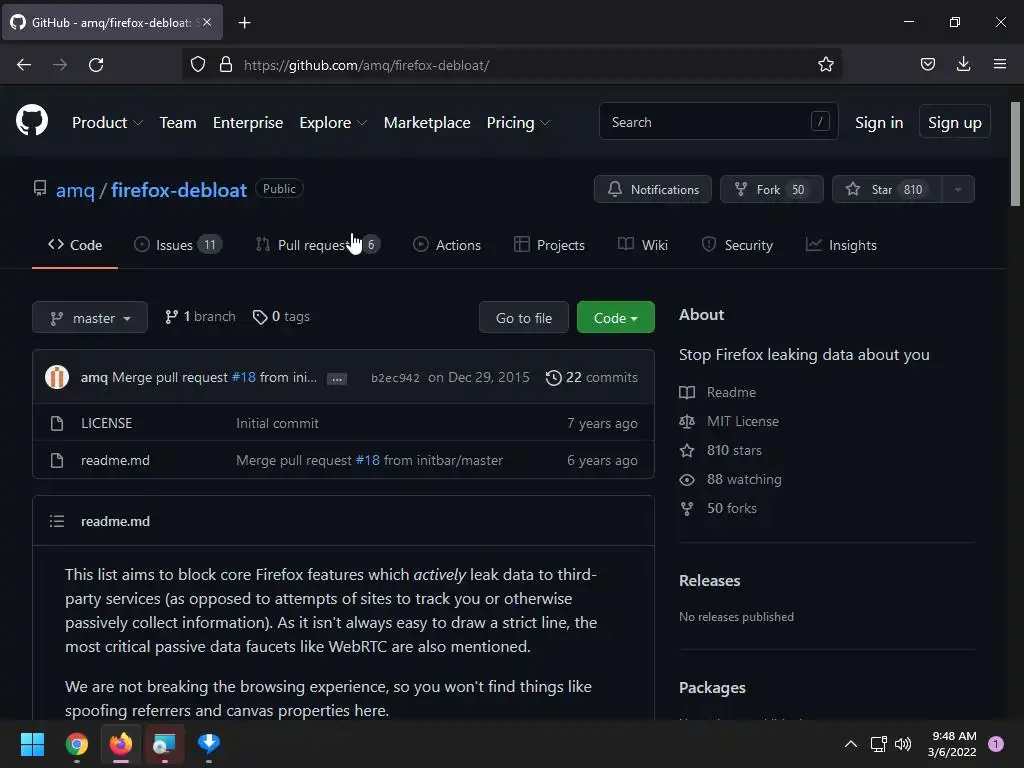Image resolution: width=1024 pixels, height=768 pixels.
Task: Star the repository with Star button
Action: (x=887, y=189)
